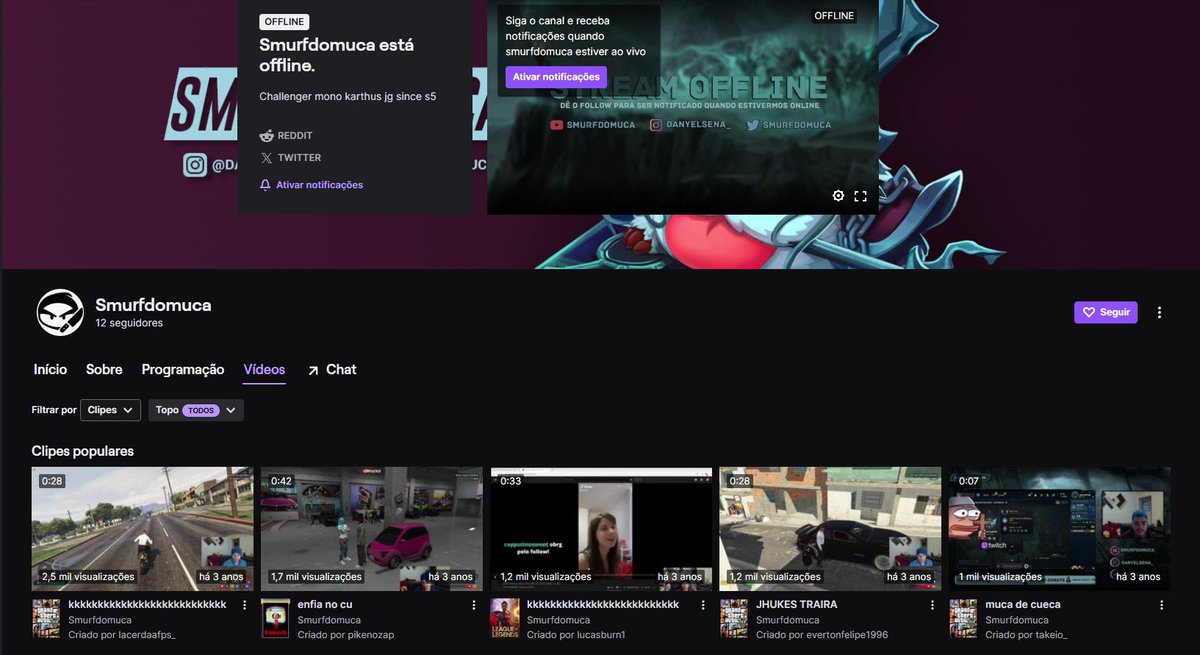This screenshot has height=655, width=1200.
Task: Click purple "Ativar notificações" button in player
Action: (556, 77)
